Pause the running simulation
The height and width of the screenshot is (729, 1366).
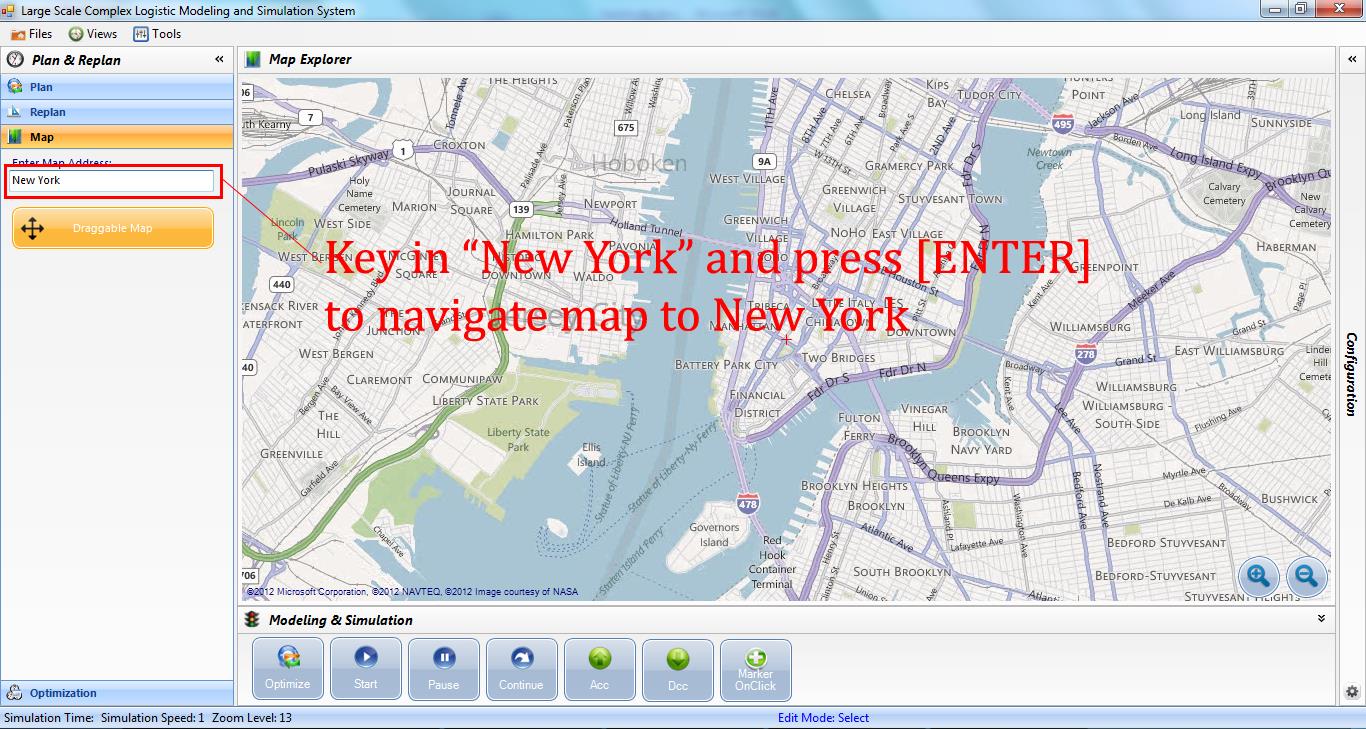(x=443, y=668)
